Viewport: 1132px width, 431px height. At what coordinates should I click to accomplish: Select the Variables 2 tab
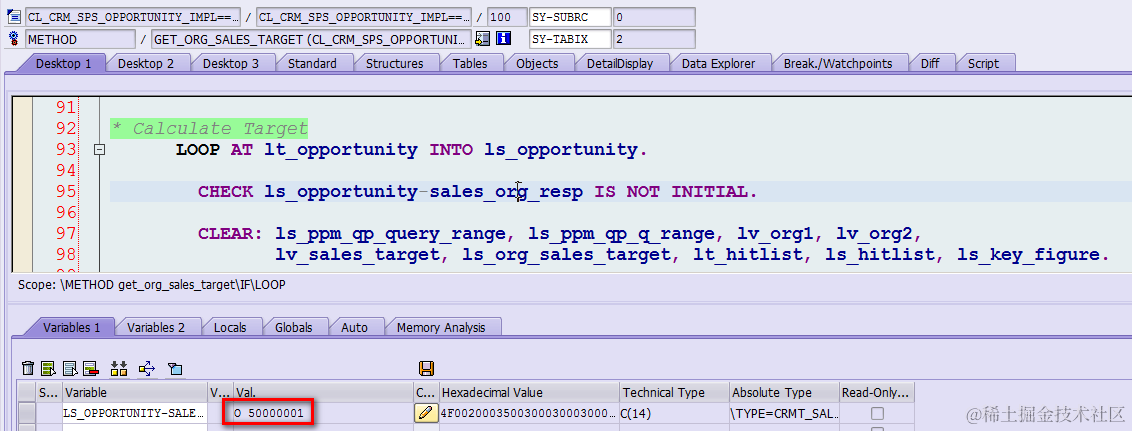pyautogui.click(x=156, y=327)
